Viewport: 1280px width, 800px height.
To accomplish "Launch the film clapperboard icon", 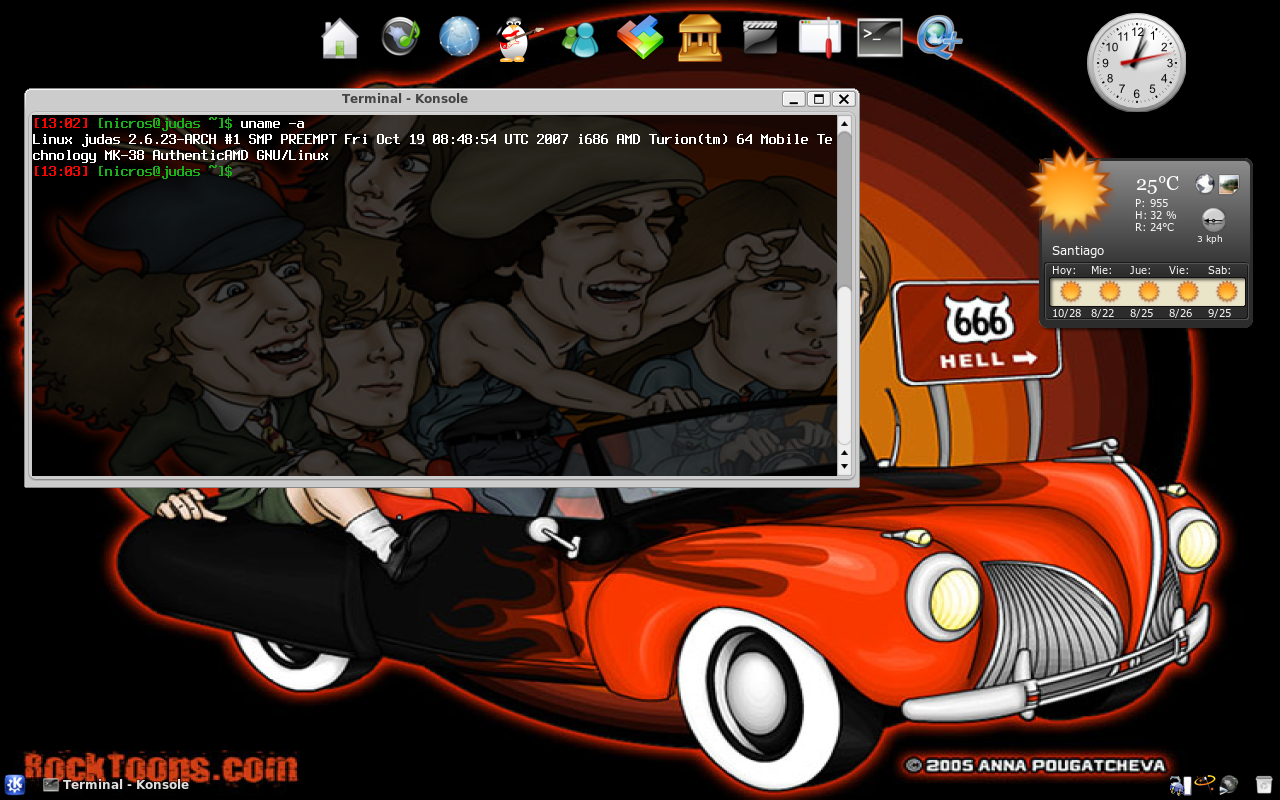I will pos(759,37).
